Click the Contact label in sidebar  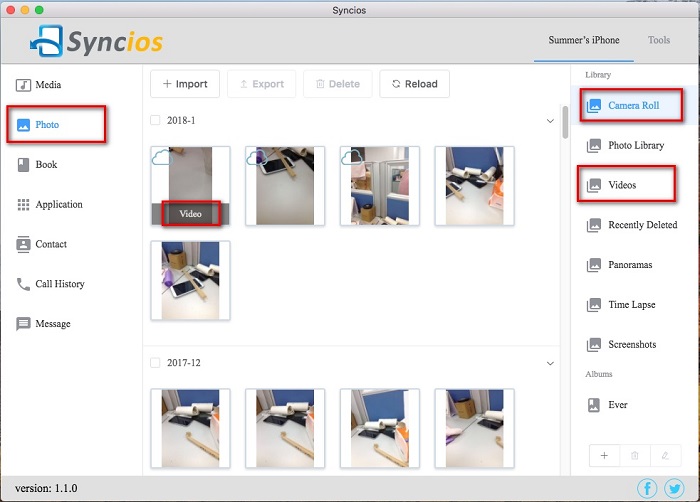pyautogui.click(x=51, y=244)
